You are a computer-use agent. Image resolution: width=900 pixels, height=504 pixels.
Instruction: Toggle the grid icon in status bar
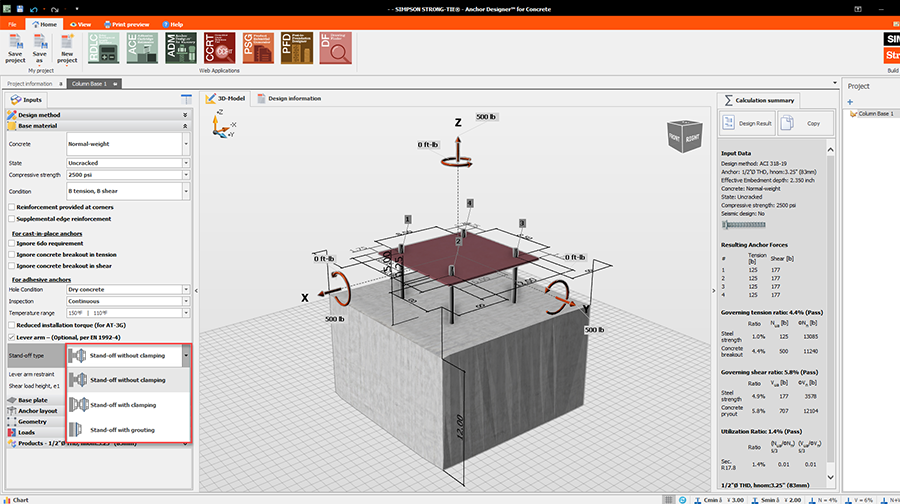pos(668,499)
